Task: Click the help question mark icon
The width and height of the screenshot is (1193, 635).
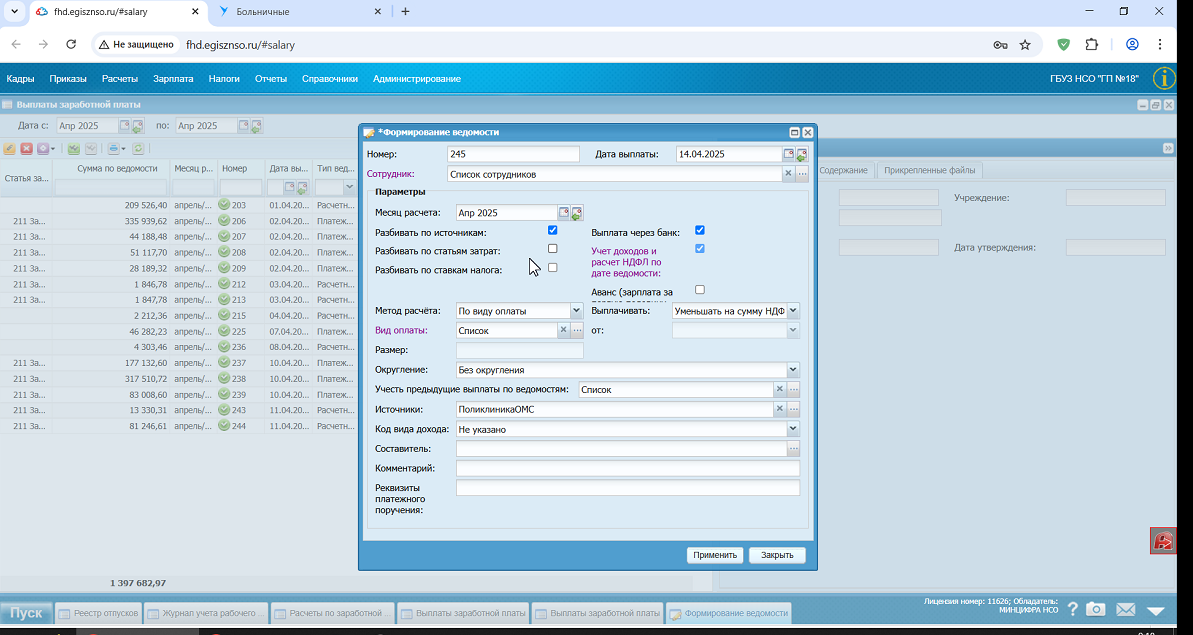Action: [x=1072, y=609]
